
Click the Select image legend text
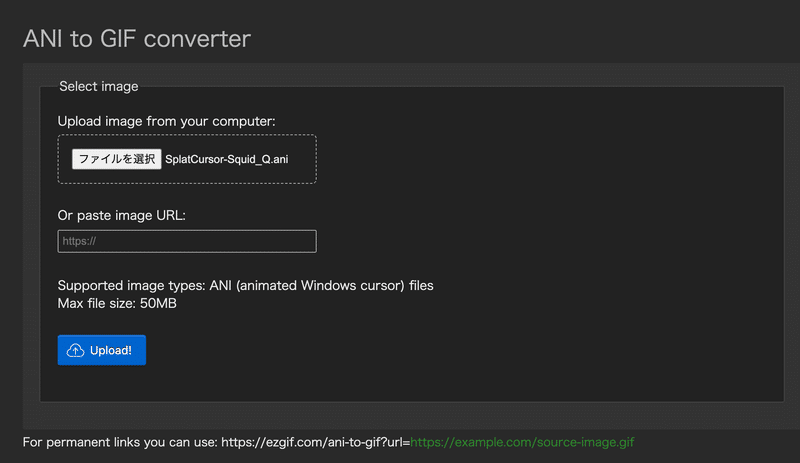(x=98, y=86)
